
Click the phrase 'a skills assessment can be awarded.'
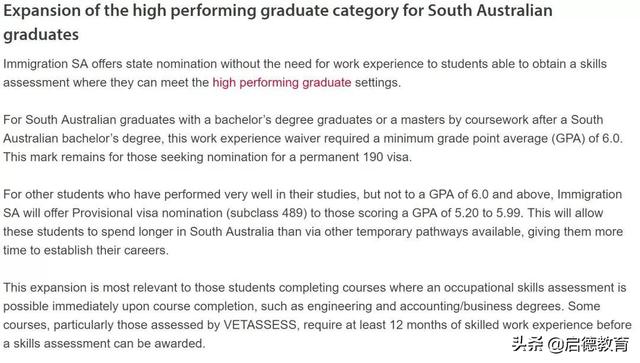coord(104,344)
